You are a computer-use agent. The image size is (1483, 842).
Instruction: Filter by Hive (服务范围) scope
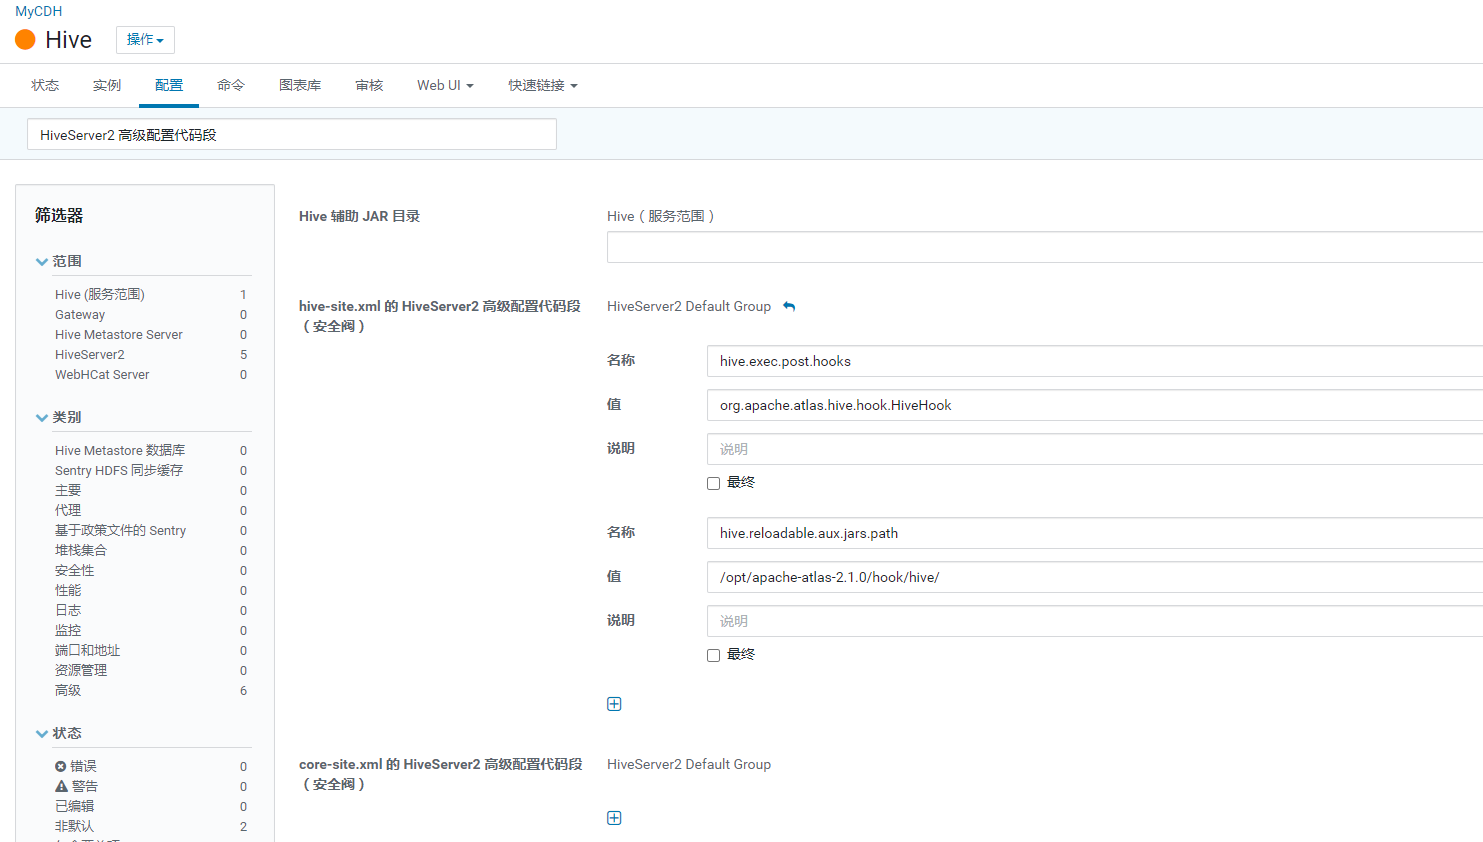[100, 294]
